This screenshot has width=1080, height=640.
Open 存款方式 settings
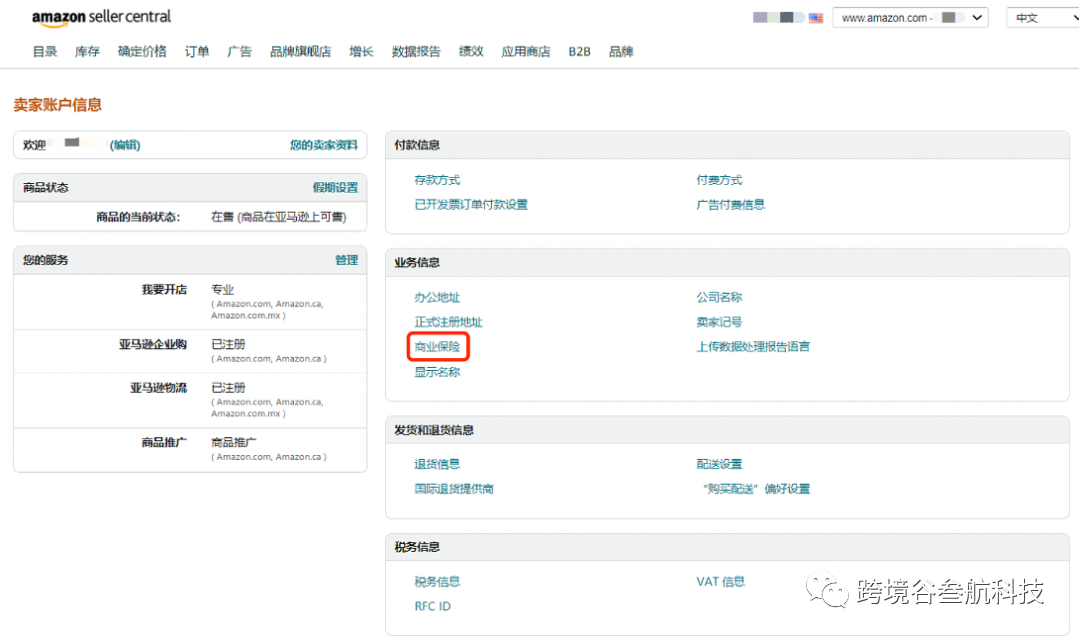(x=436, y=180)
